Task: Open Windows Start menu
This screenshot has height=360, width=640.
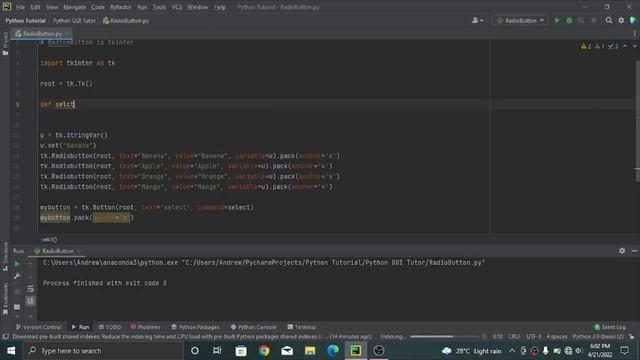Action: tap(11, 351)
